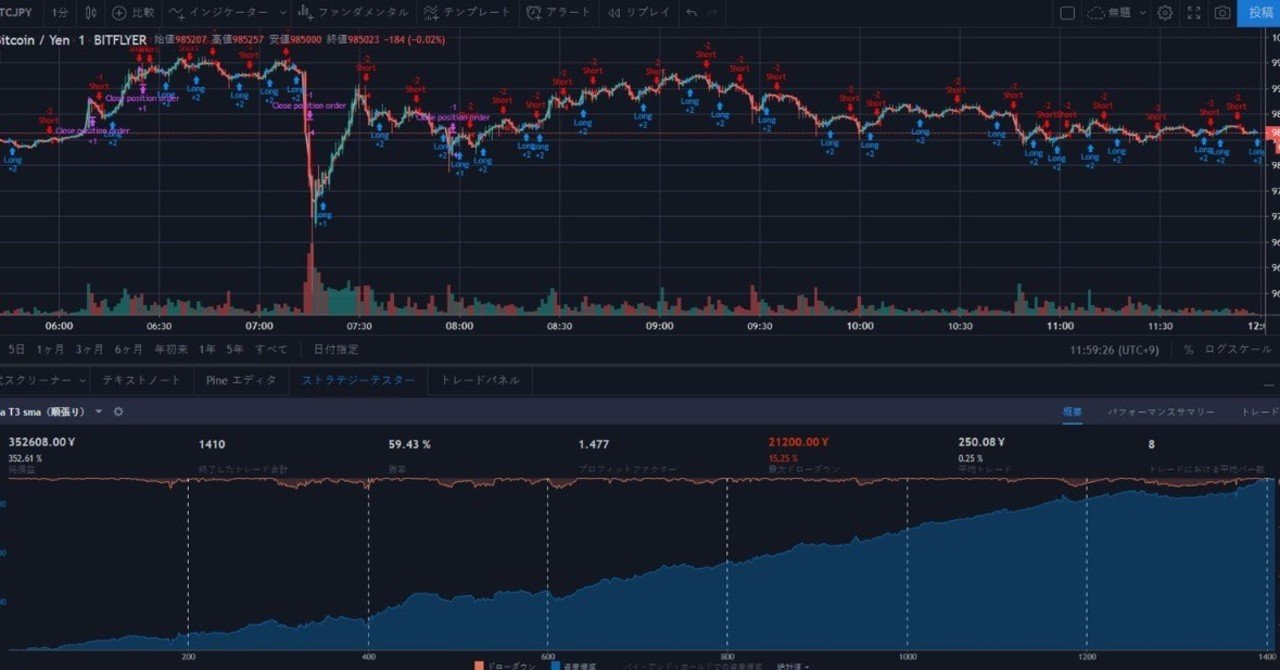Enter fullscreen mode with the expand icon
The width and height of the screenshot is (1280, 670).
[x=1194, y=13]
